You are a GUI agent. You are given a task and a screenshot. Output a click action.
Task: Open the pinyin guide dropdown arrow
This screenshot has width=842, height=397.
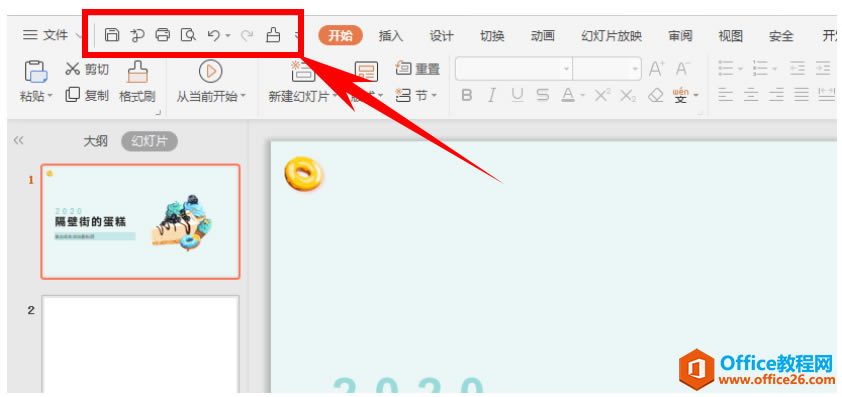696,97
